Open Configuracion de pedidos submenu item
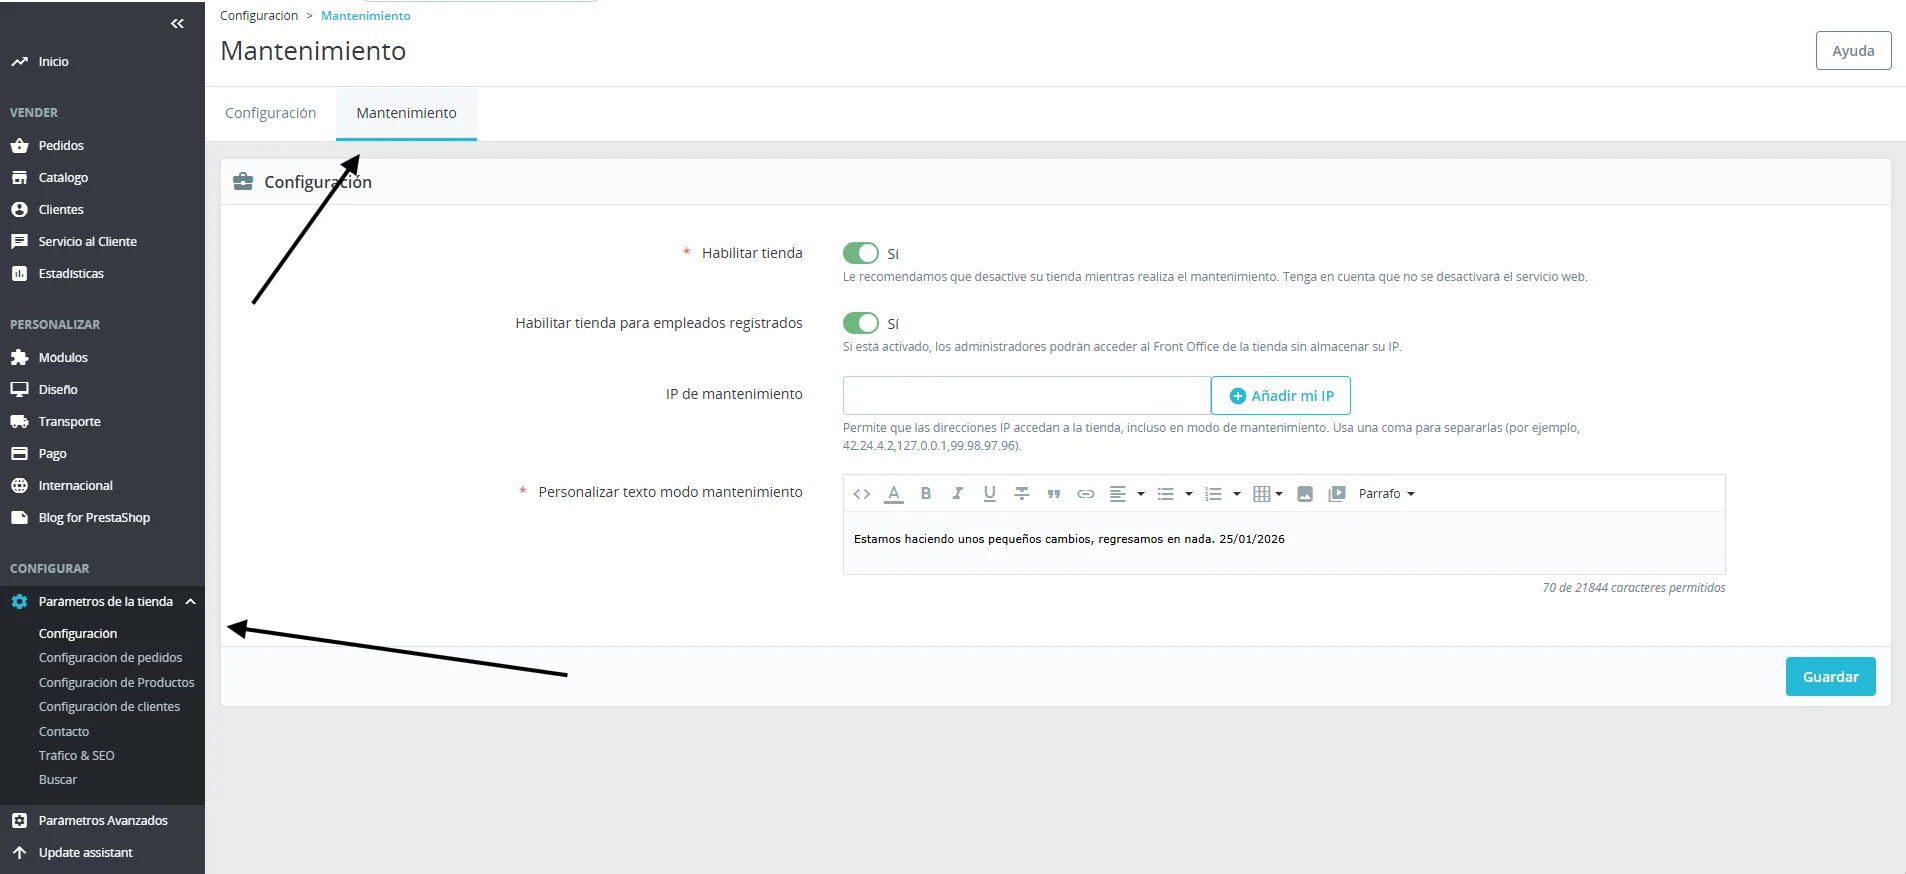The height and width of the screenshot is (874, 1906). (110, 658)
